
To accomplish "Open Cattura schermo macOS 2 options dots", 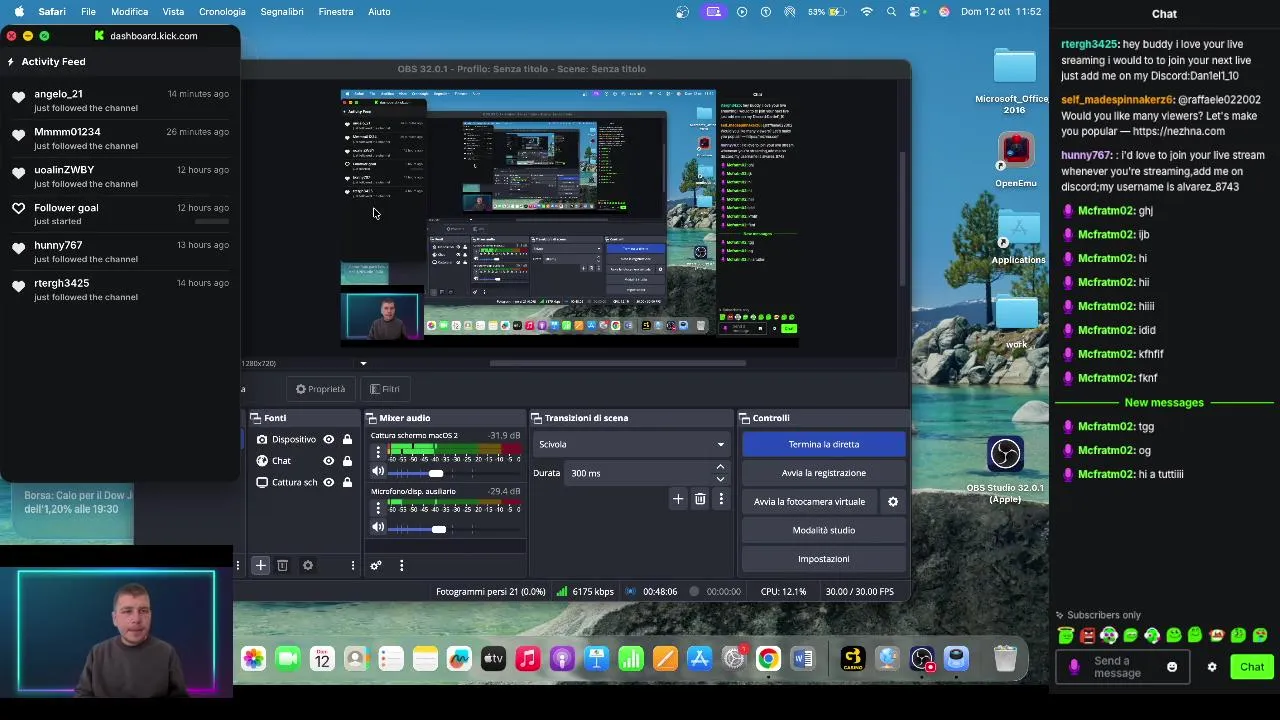I will (378, 453).
